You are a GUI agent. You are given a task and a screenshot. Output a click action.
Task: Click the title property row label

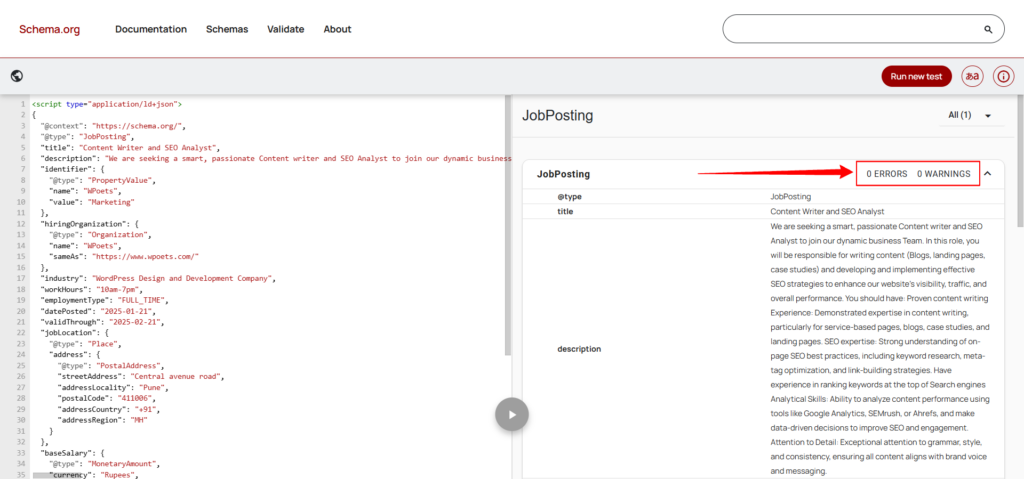[x=565, y=212]
